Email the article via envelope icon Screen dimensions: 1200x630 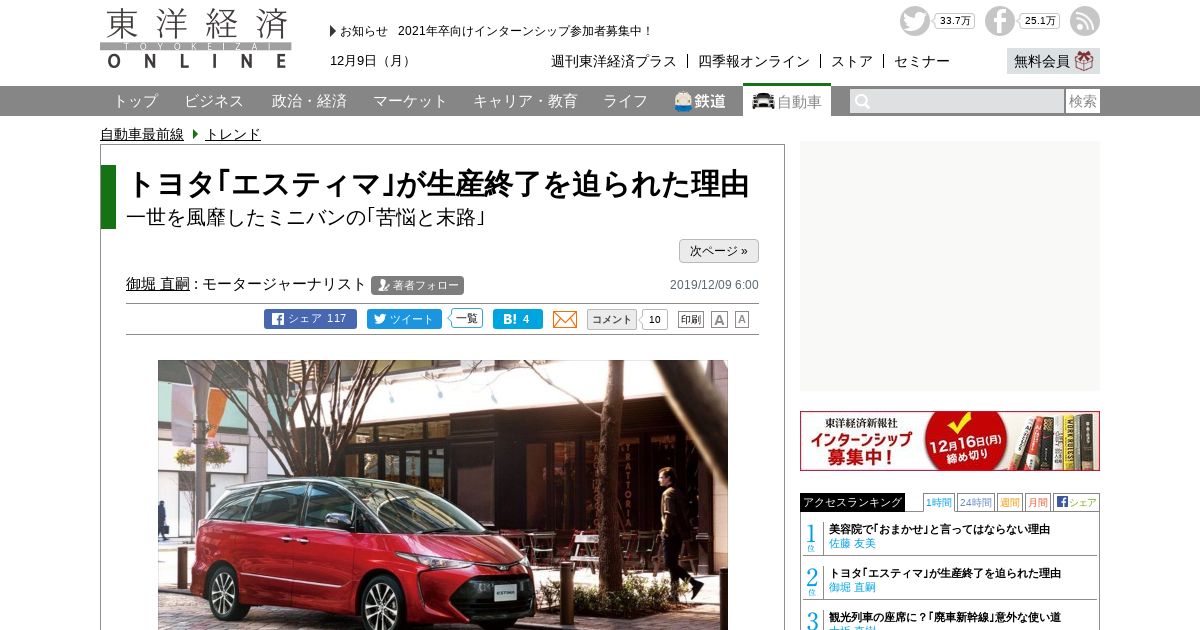pyautogui.click(x=565, y=319)
